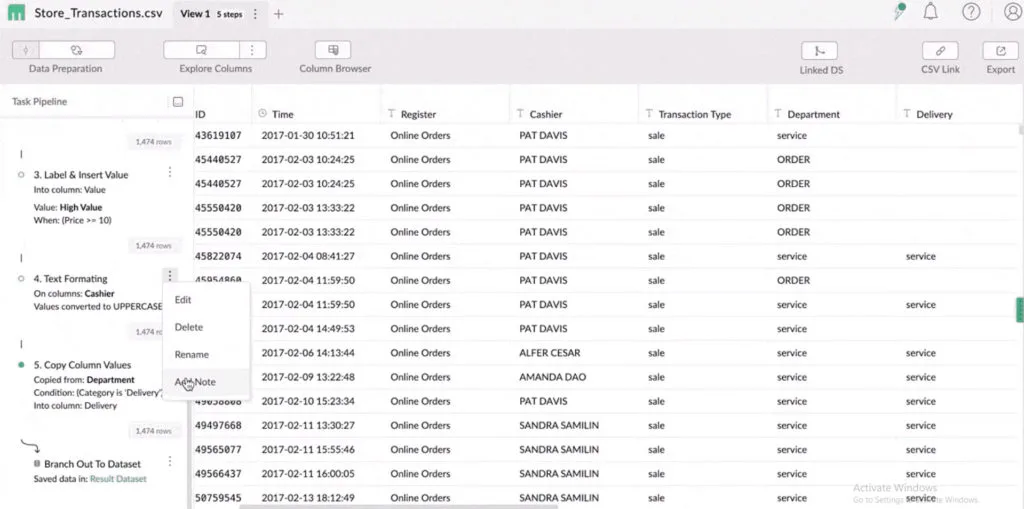
Task: Add a new view with plus icon
Action: coord(278,14)
